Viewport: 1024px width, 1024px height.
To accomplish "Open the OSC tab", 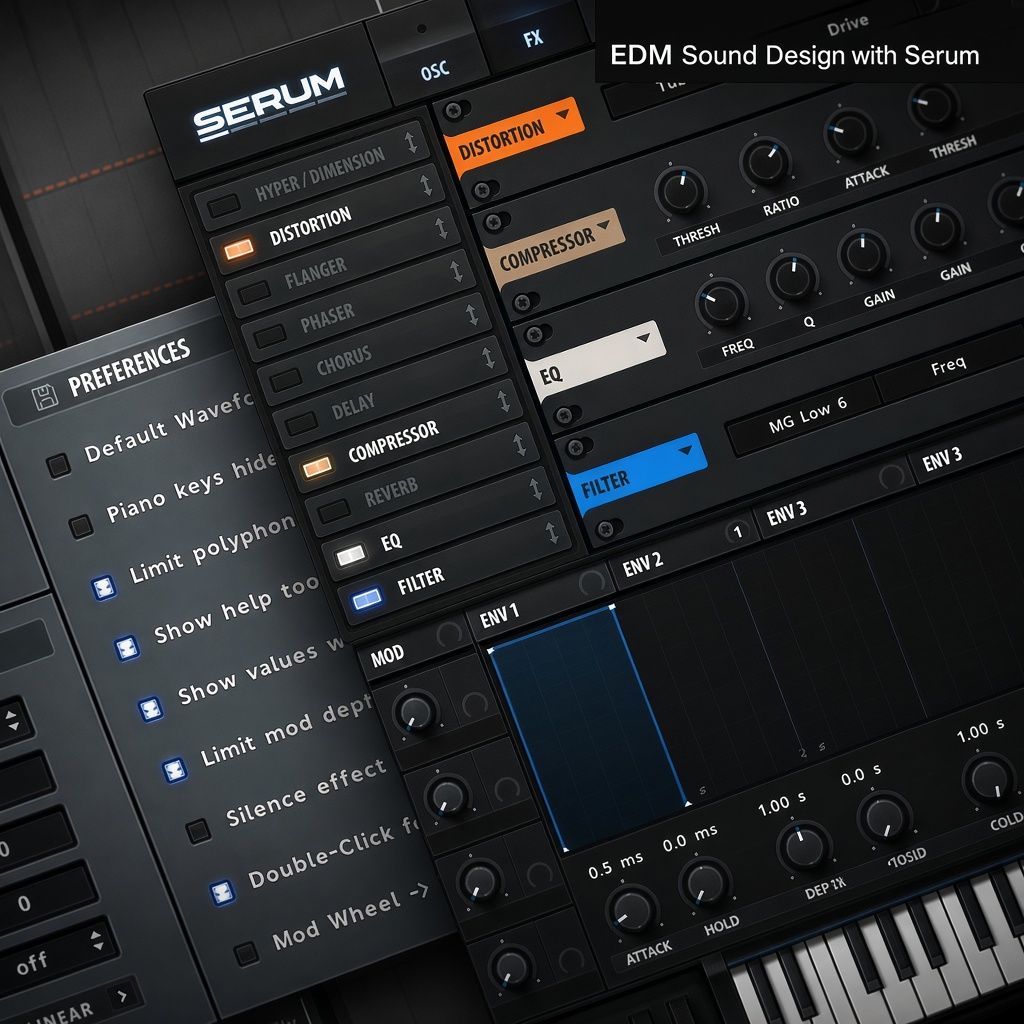I will coord(434,70).
